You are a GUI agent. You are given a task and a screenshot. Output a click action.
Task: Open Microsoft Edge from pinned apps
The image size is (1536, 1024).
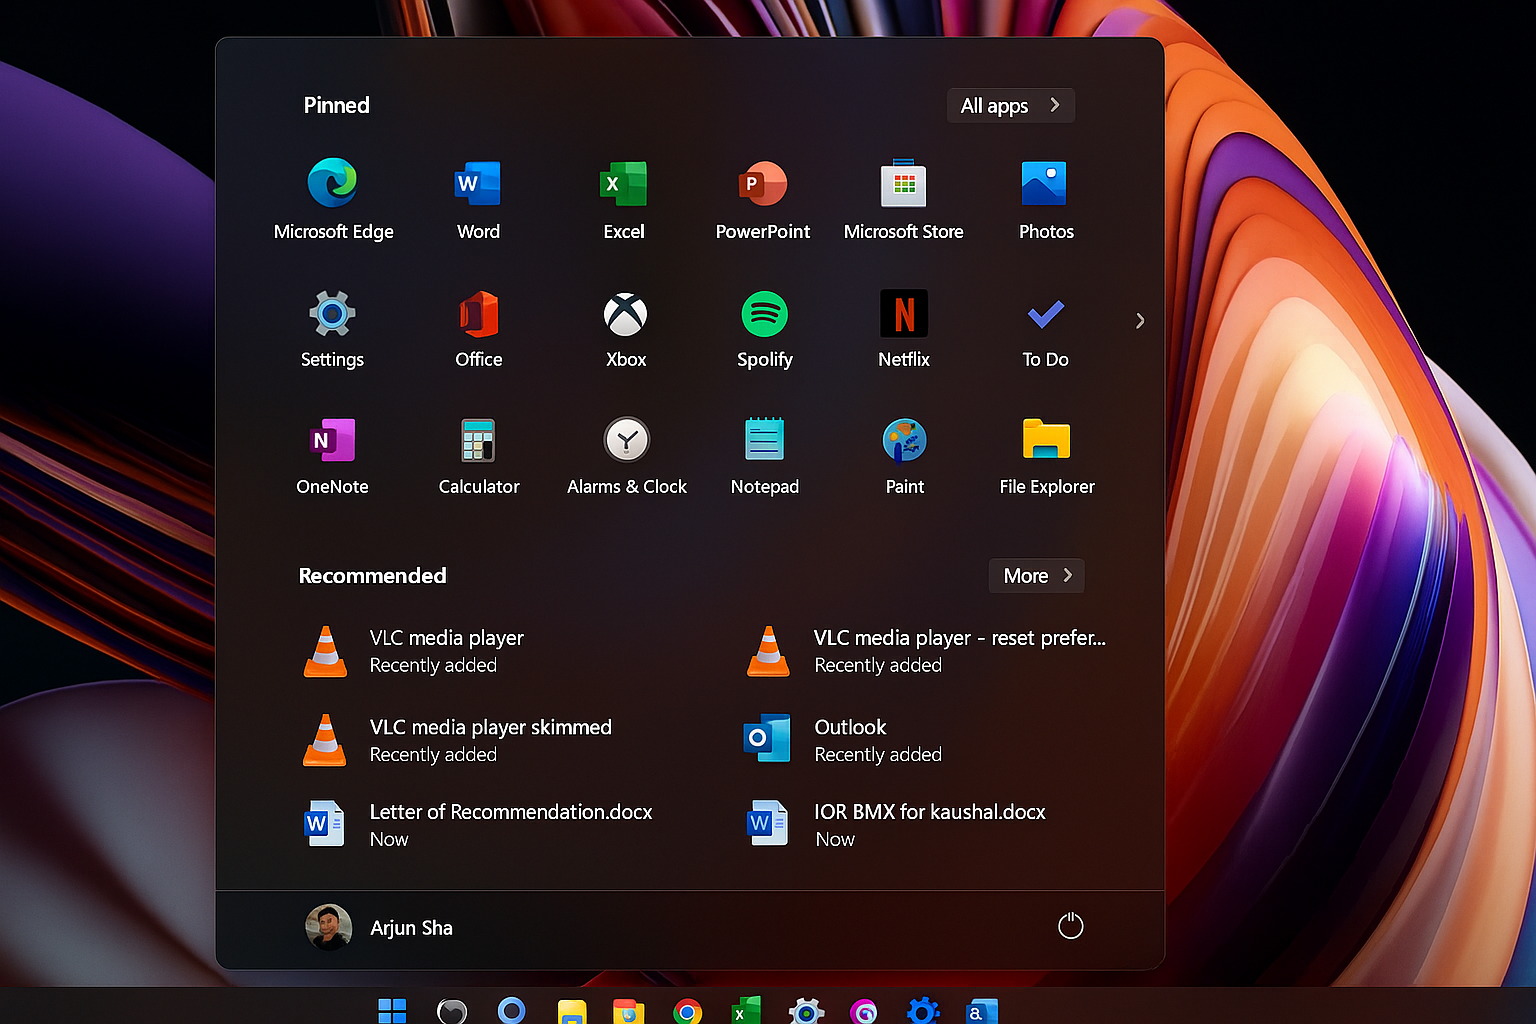click(x=333, y=199)
